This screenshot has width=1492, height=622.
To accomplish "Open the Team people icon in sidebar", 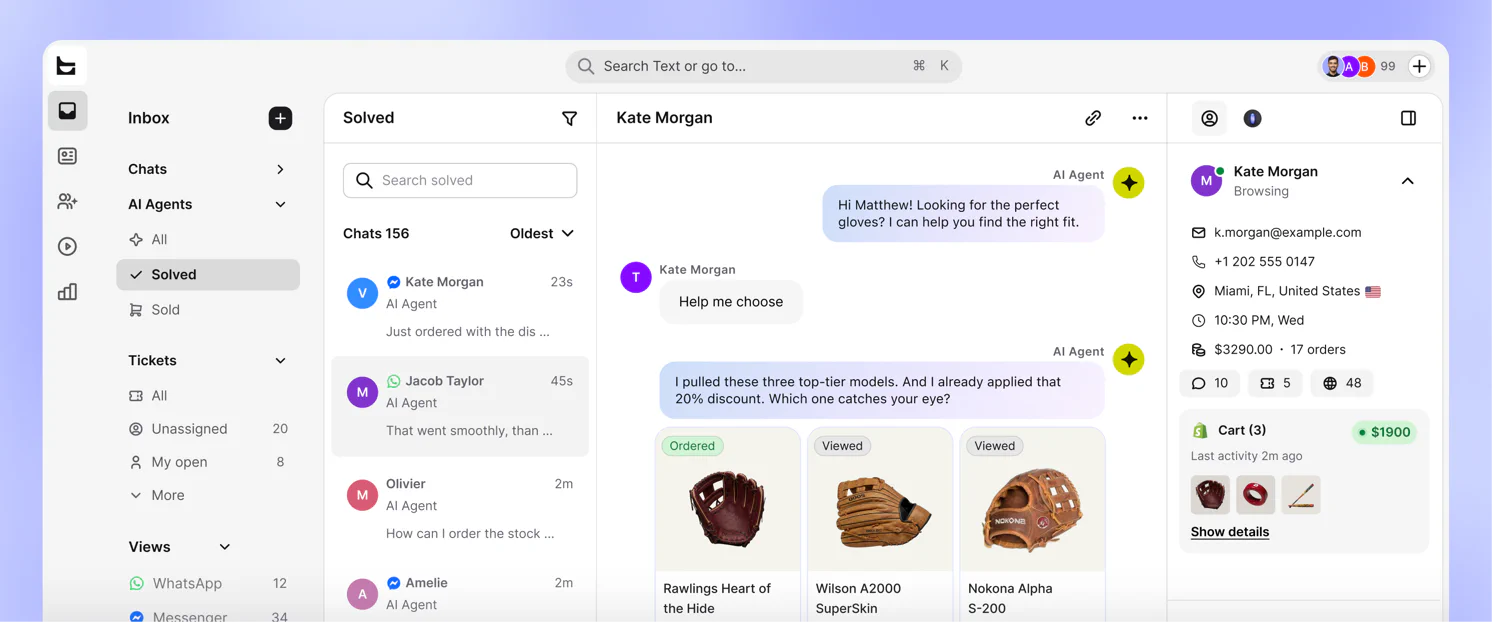I will 67,201.
